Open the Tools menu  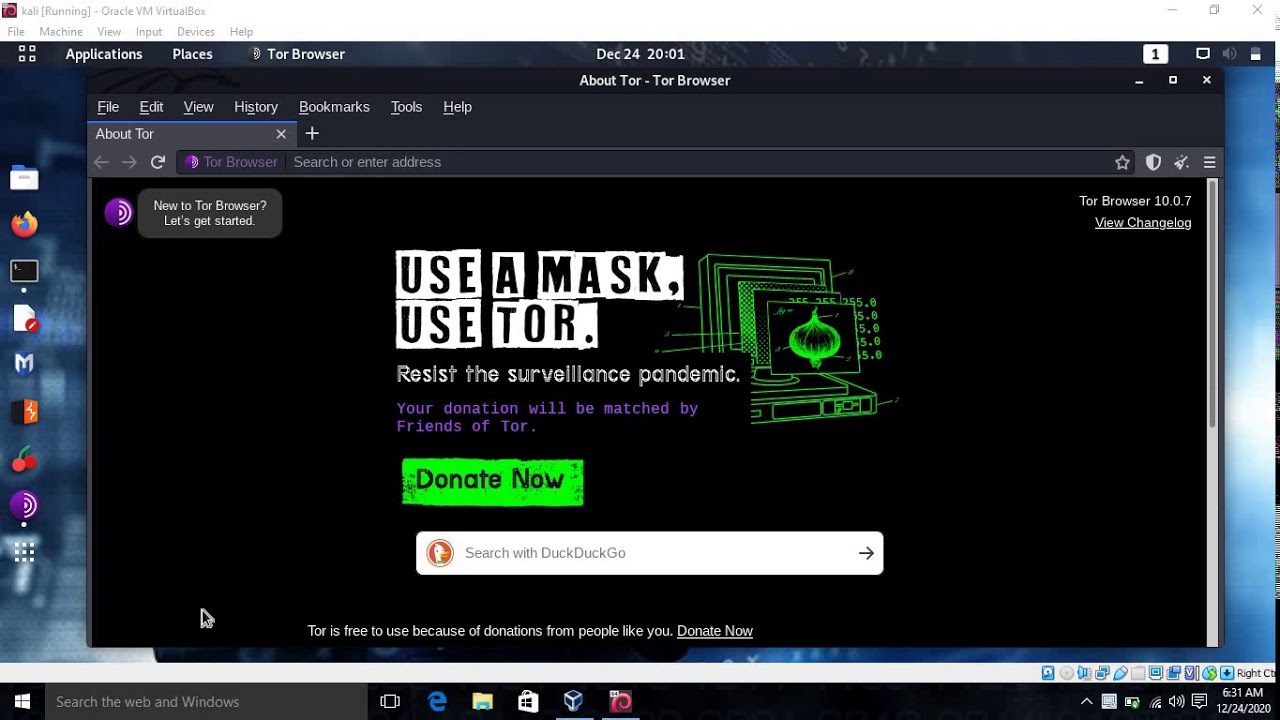point(406,107)
